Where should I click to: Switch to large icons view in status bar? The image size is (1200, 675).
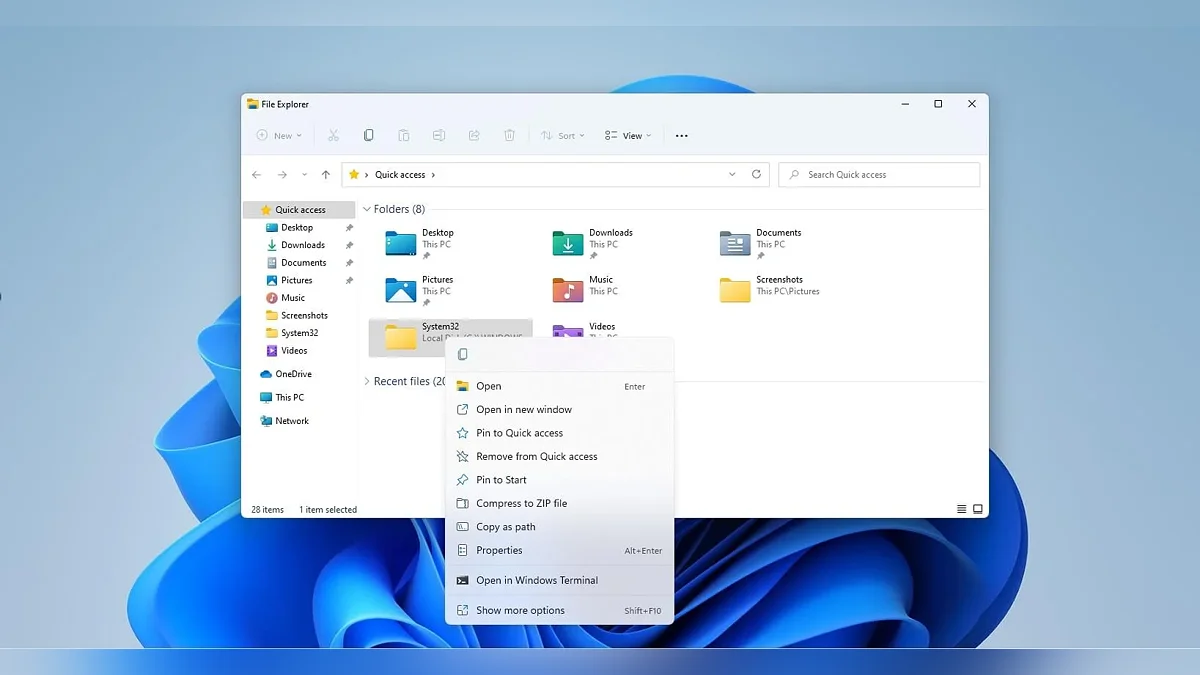point(978,509)
